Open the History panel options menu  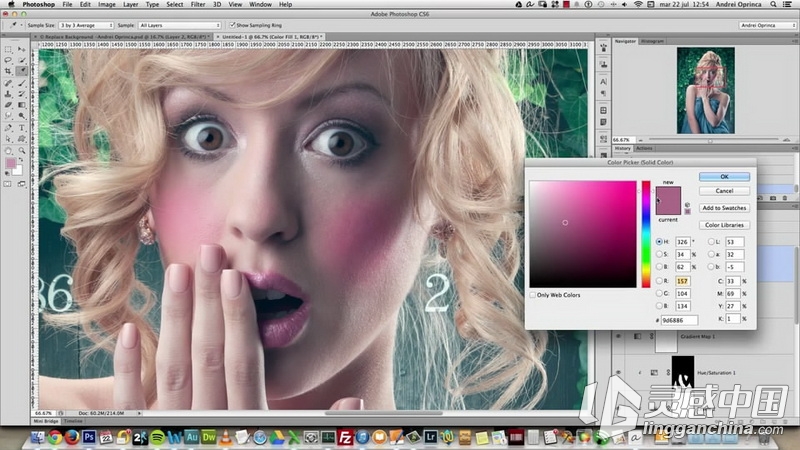tap(794, 148)
